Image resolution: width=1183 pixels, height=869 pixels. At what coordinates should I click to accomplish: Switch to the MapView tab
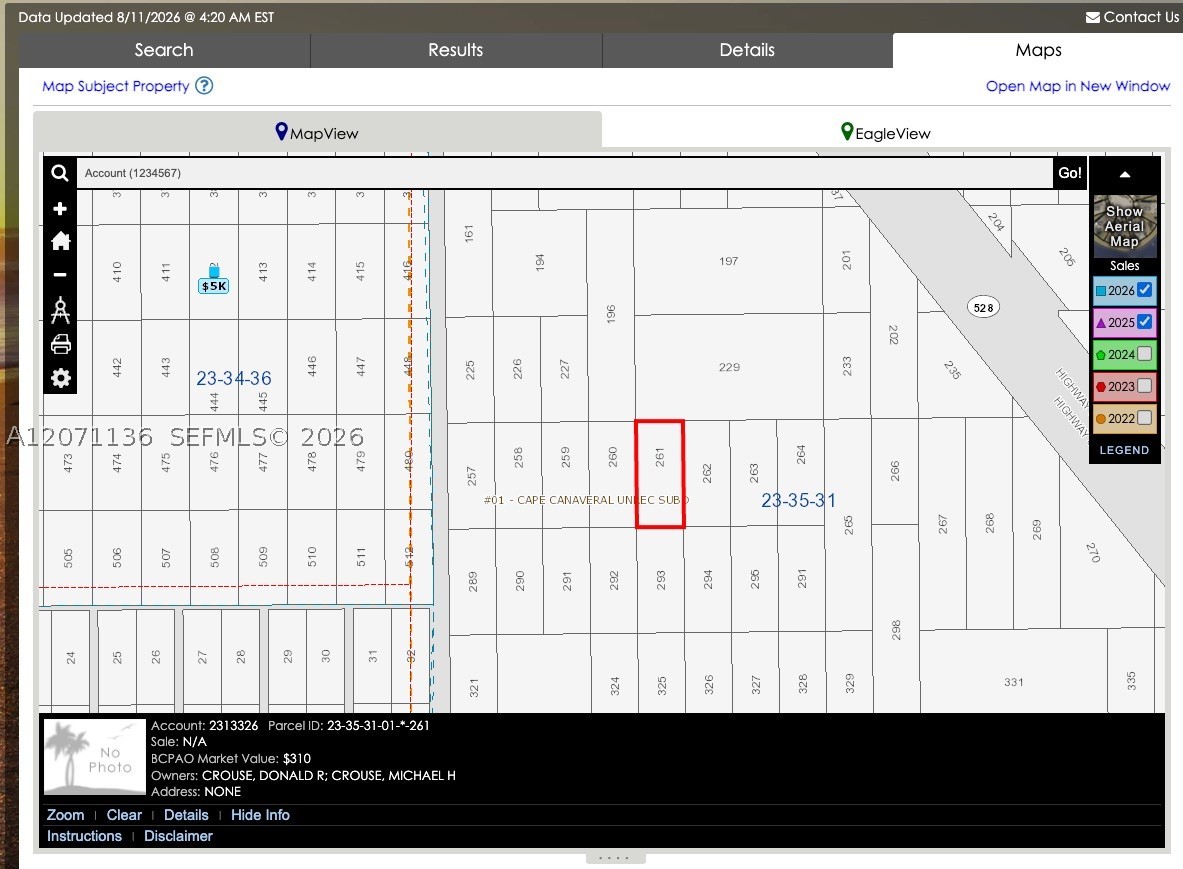pyautogui.click(x=317, y=132)
